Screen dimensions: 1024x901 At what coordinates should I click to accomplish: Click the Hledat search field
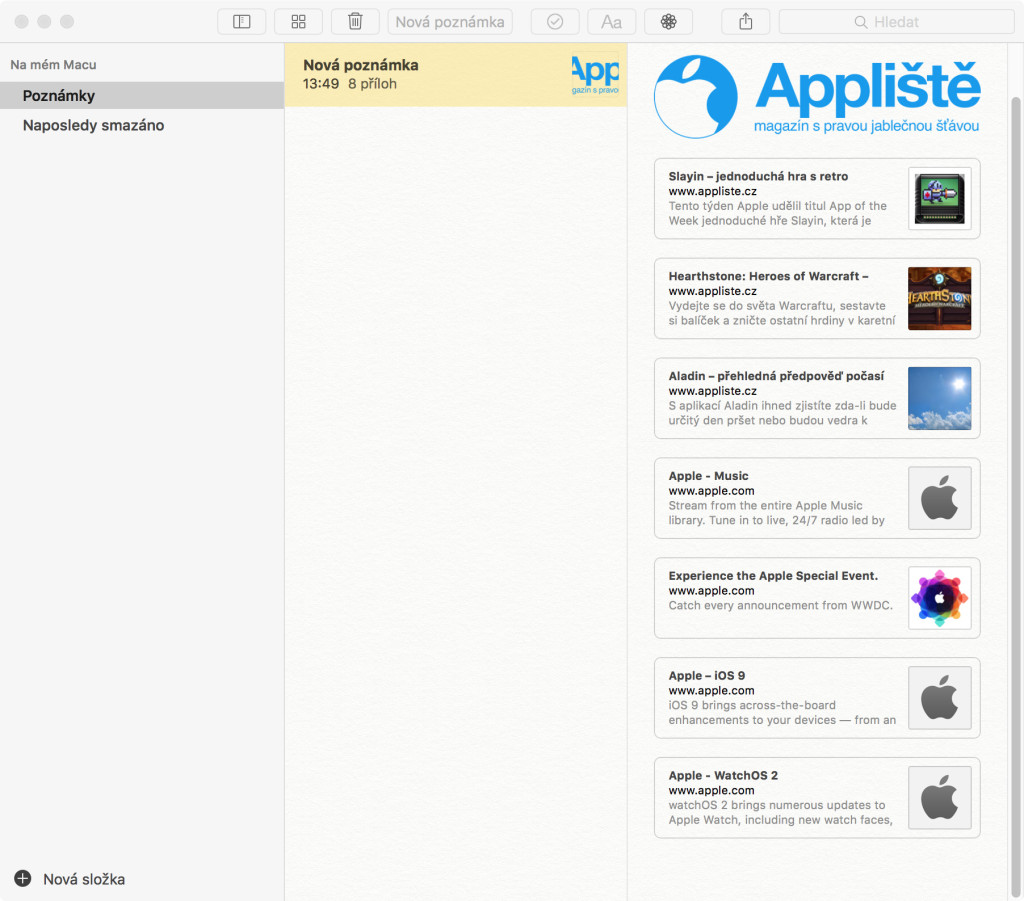point(896,22)
